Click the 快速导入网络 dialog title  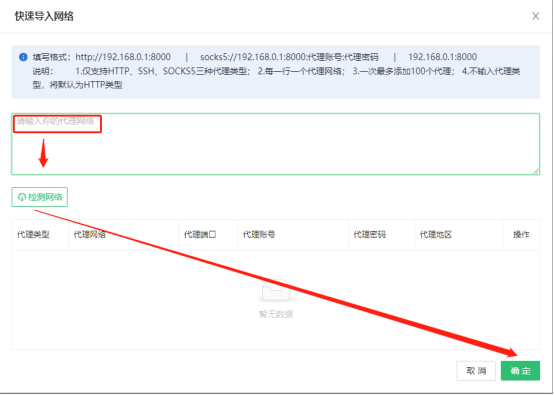click(x=44, y=16)
